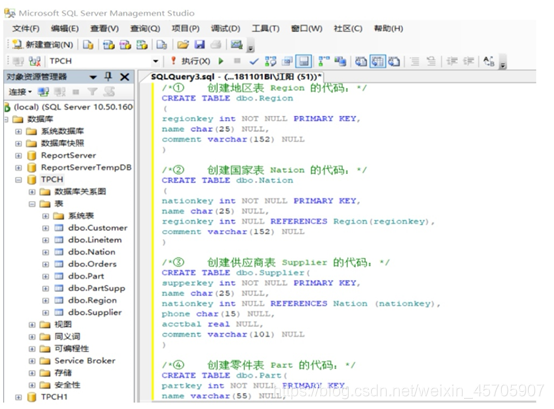Select the dbo.PartSupp table
Image resolution: width=554 pixels, height=409 pixels.
(97, 289)
